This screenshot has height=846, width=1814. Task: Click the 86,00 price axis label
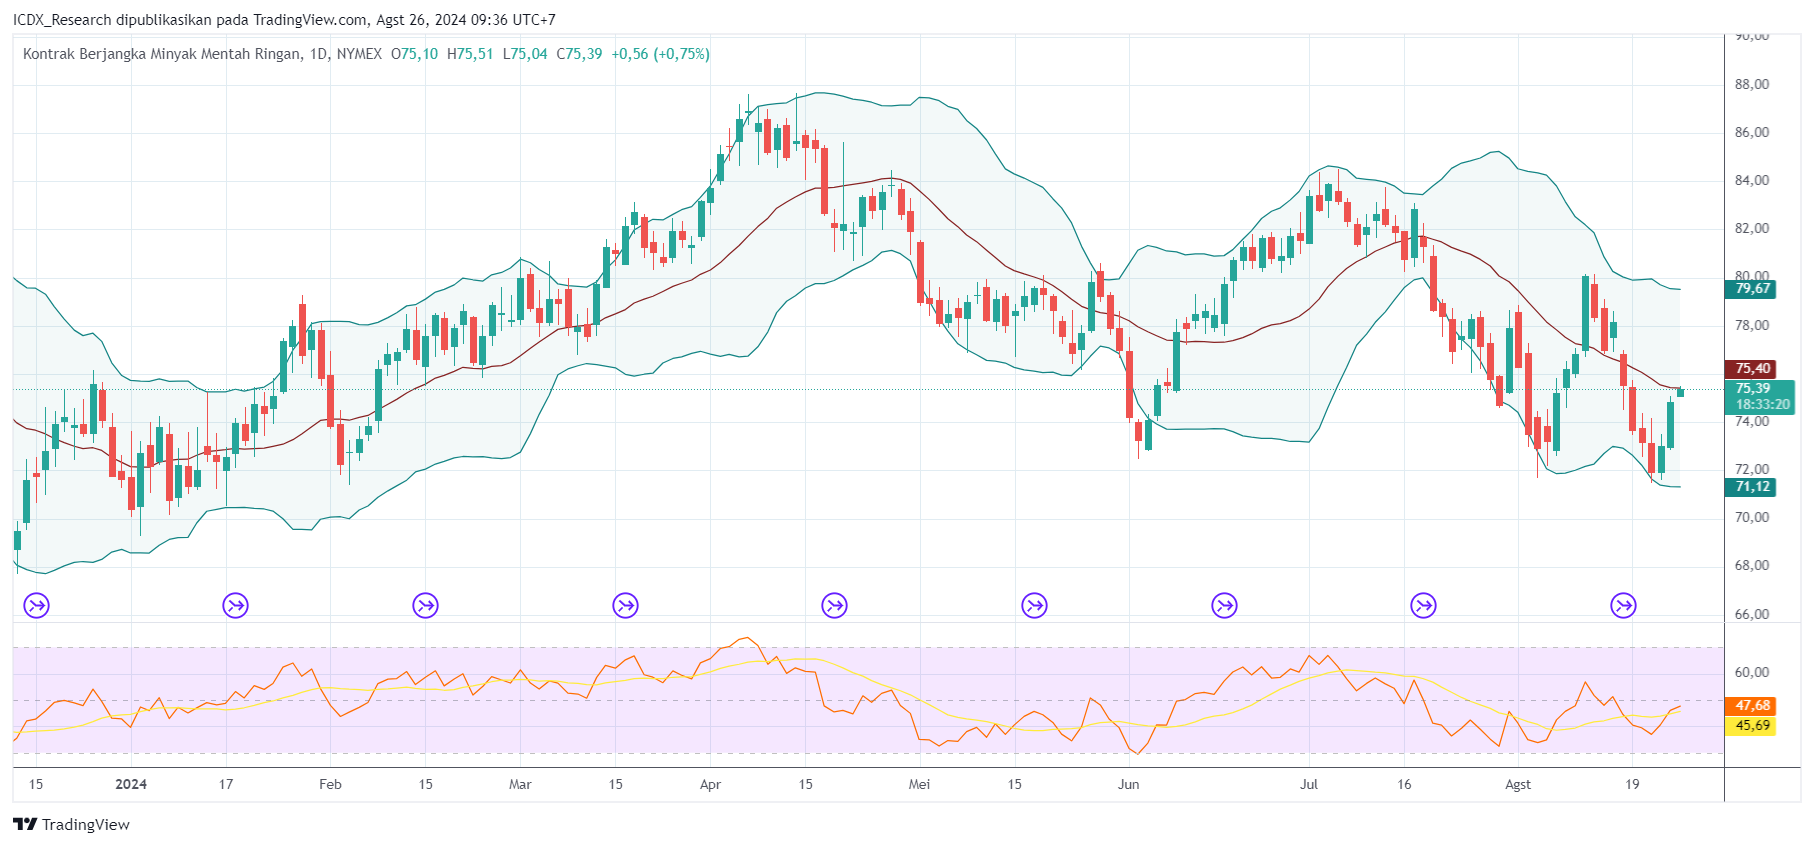(1752, 132)
